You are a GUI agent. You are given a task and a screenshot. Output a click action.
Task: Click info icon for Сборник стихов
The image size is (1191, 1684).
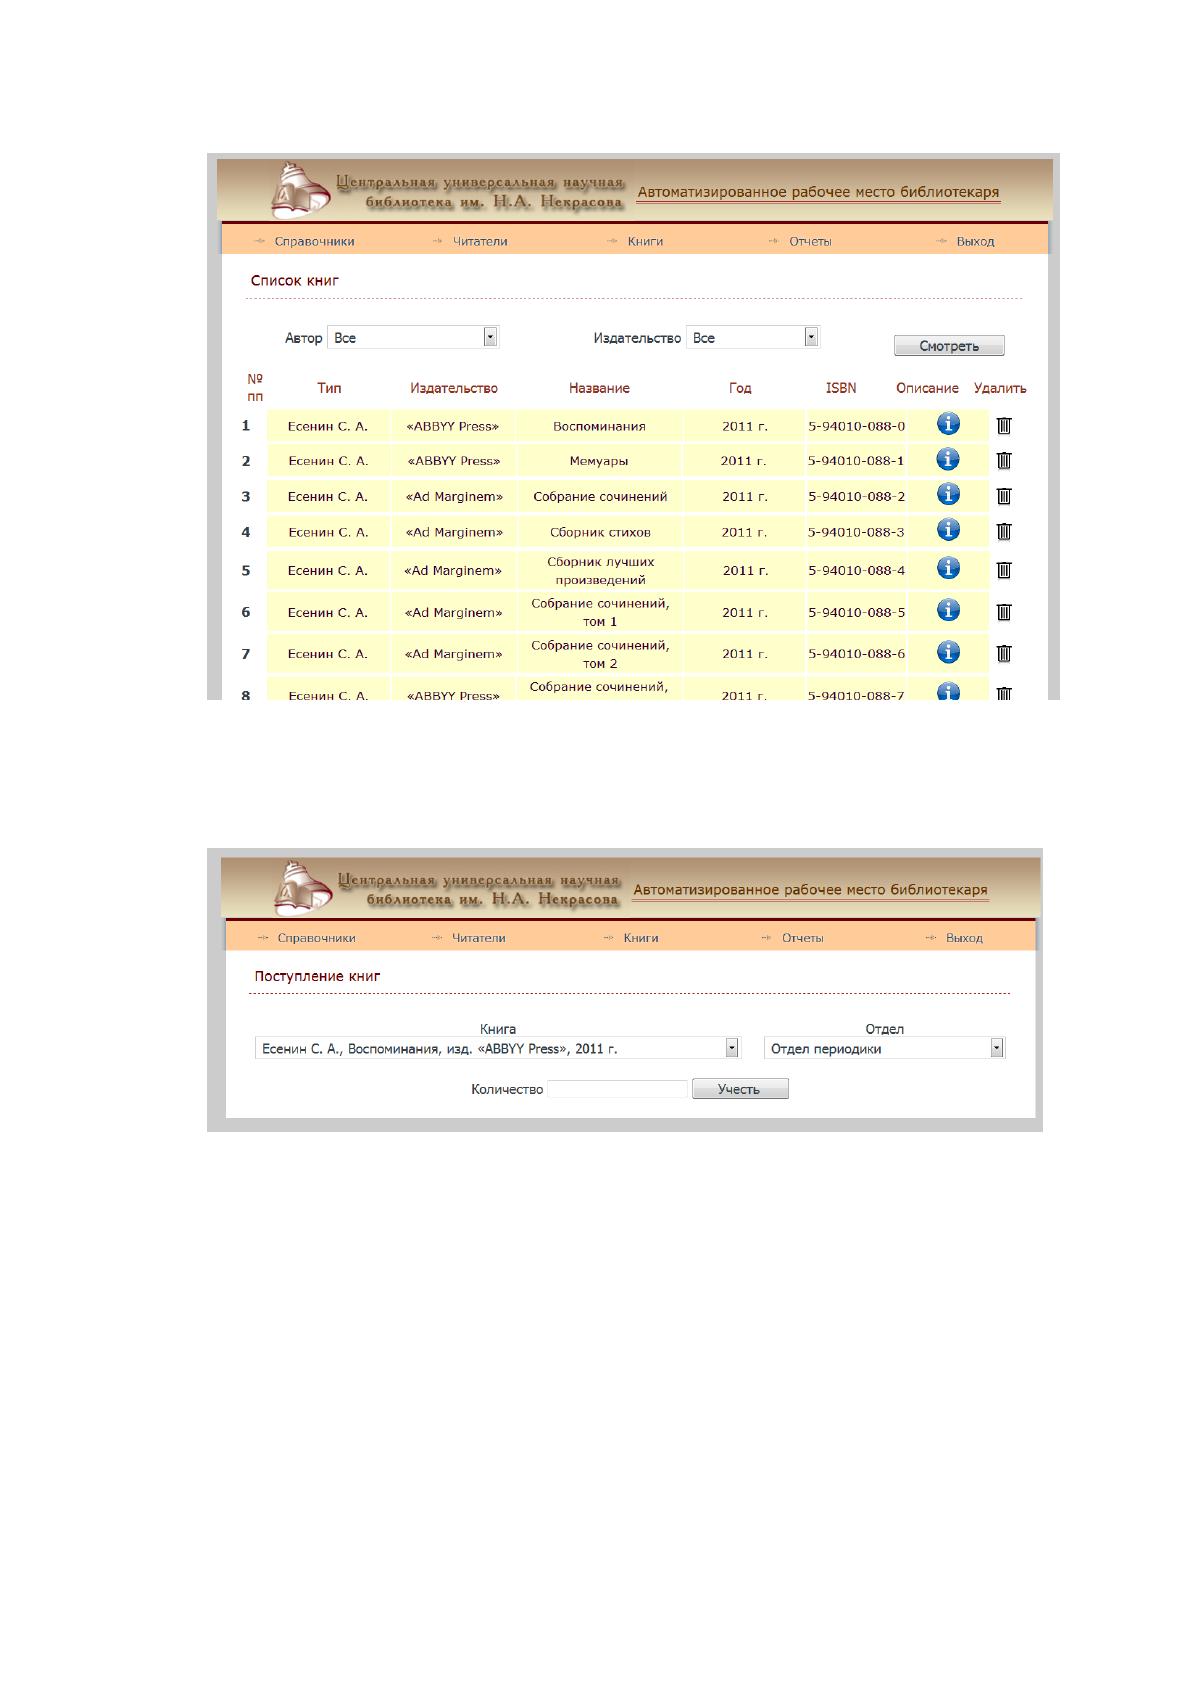(x=948, y=530)
